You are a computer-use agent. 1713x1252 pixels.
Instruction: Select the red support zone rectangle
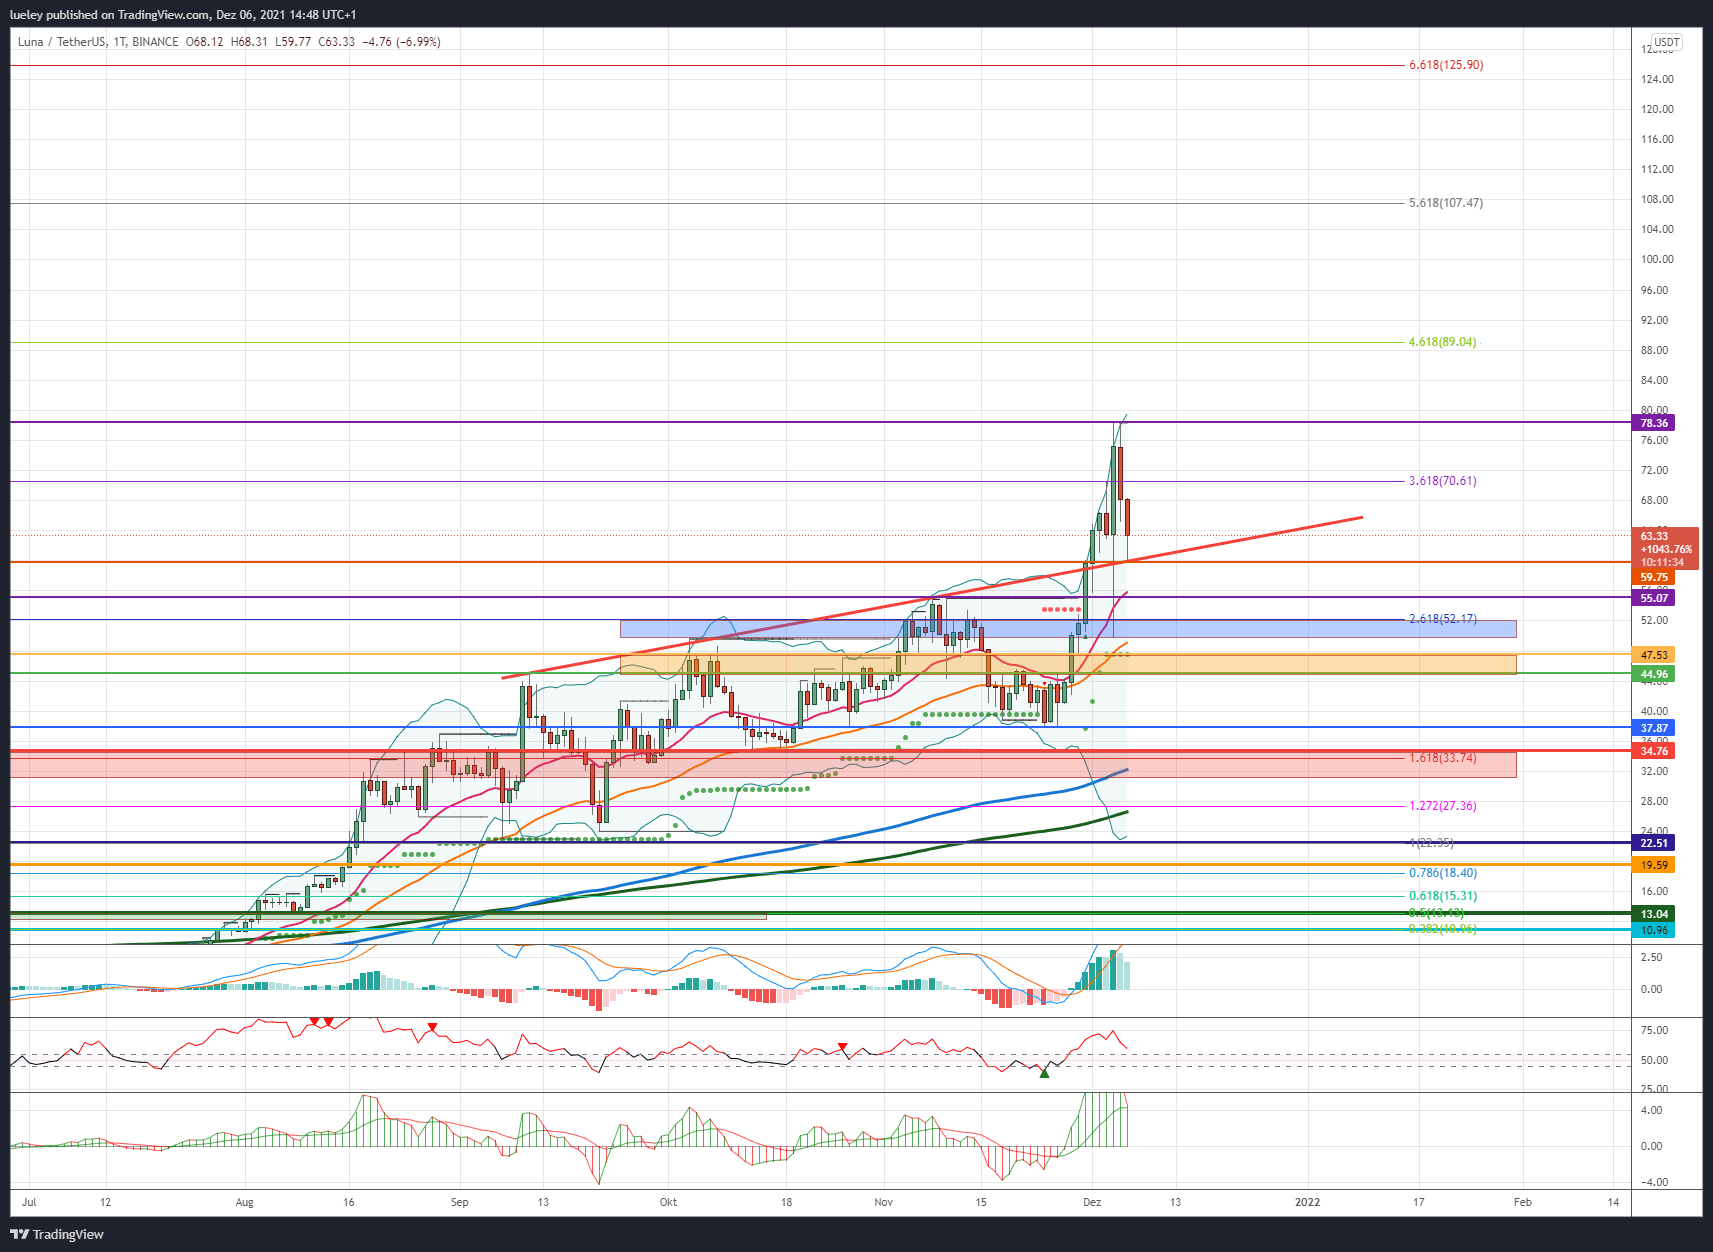[763, 765]
